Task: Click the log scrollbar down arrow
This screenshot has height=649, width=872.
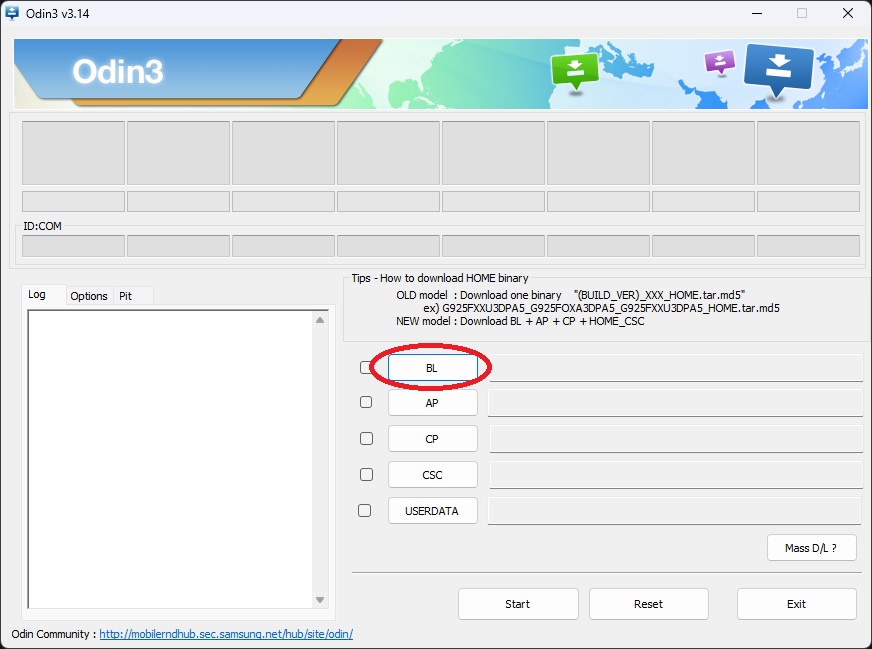Action: pos(320,600)
